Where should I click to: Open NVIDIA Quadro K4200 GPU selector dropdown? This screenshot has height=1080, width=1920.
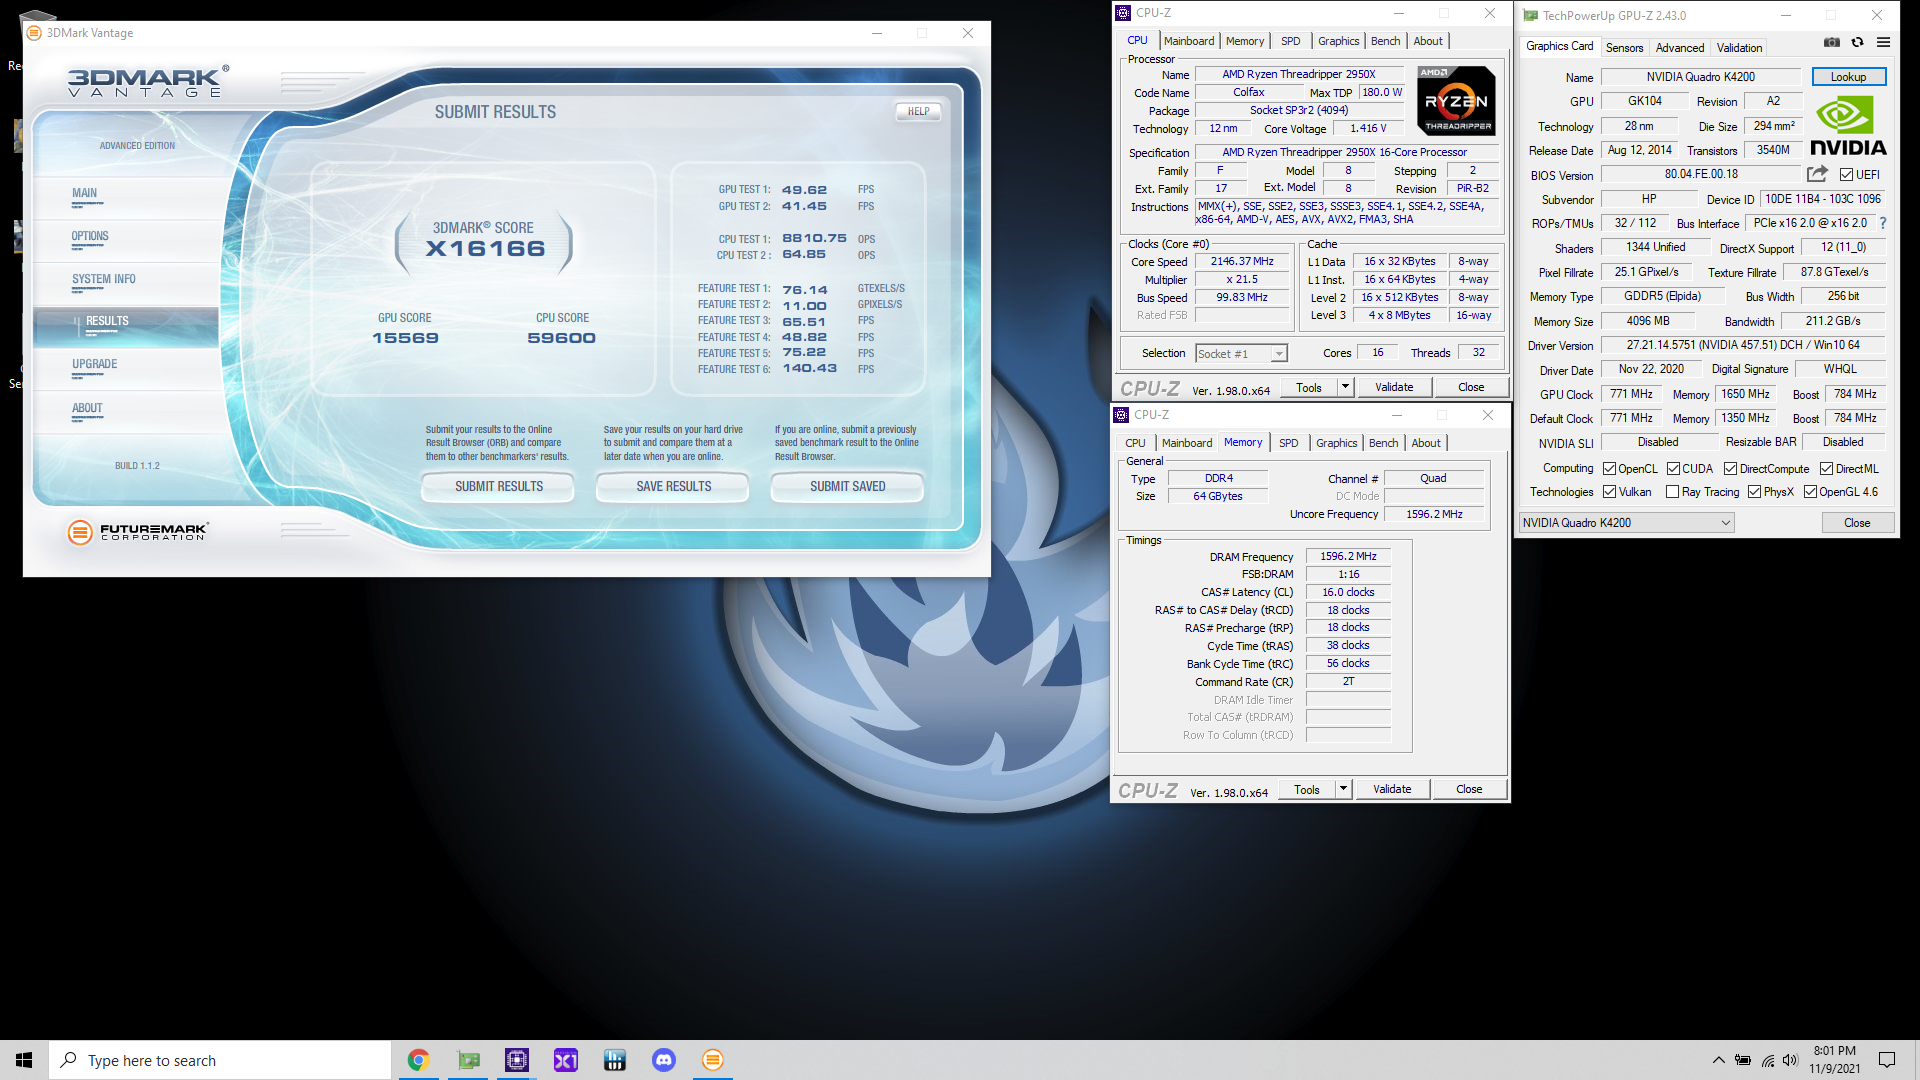click(x=1626, y=522)
